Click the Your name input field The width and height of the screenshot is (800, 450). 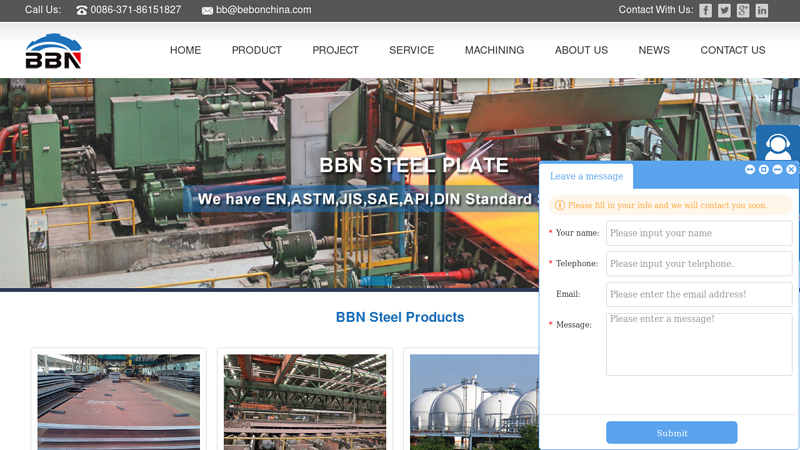[x=699, y=233]
